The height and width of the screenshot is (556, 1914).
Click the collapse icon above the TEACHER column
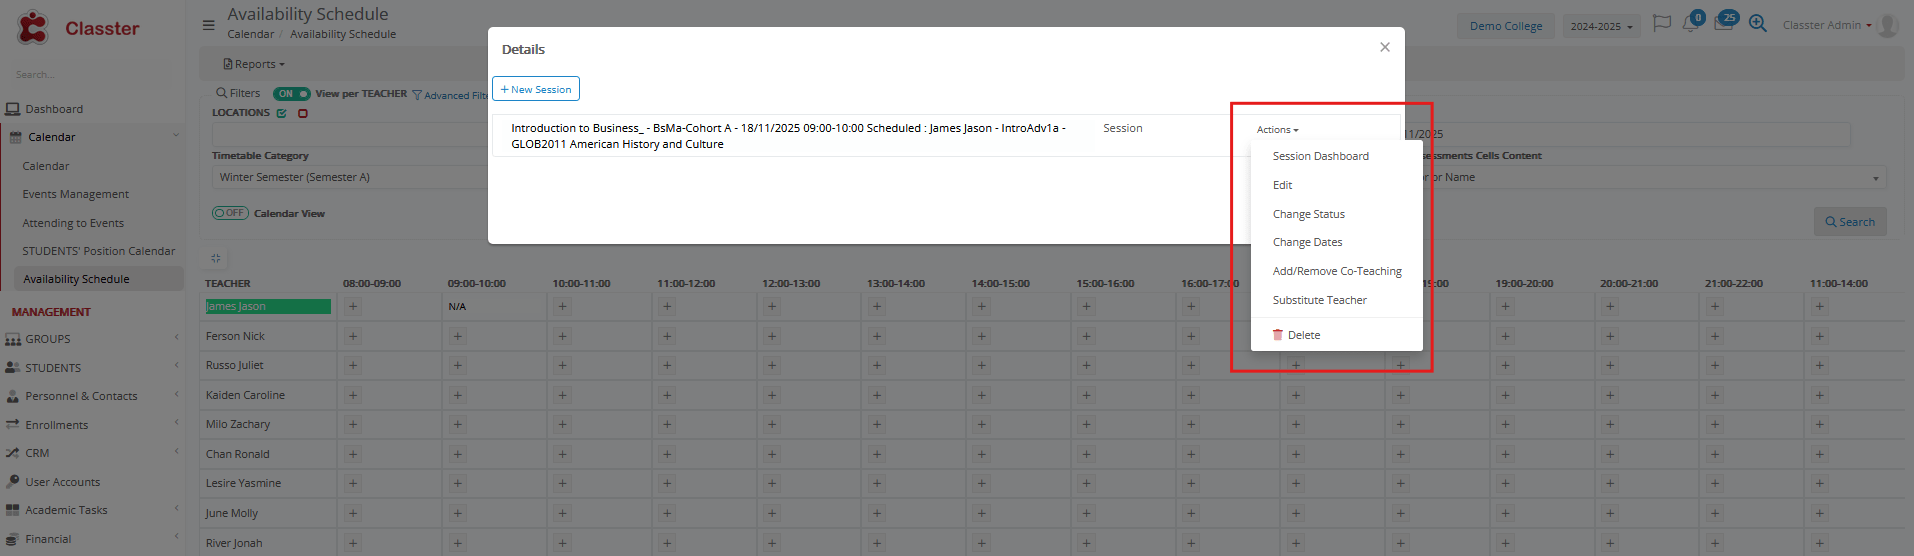216,258
